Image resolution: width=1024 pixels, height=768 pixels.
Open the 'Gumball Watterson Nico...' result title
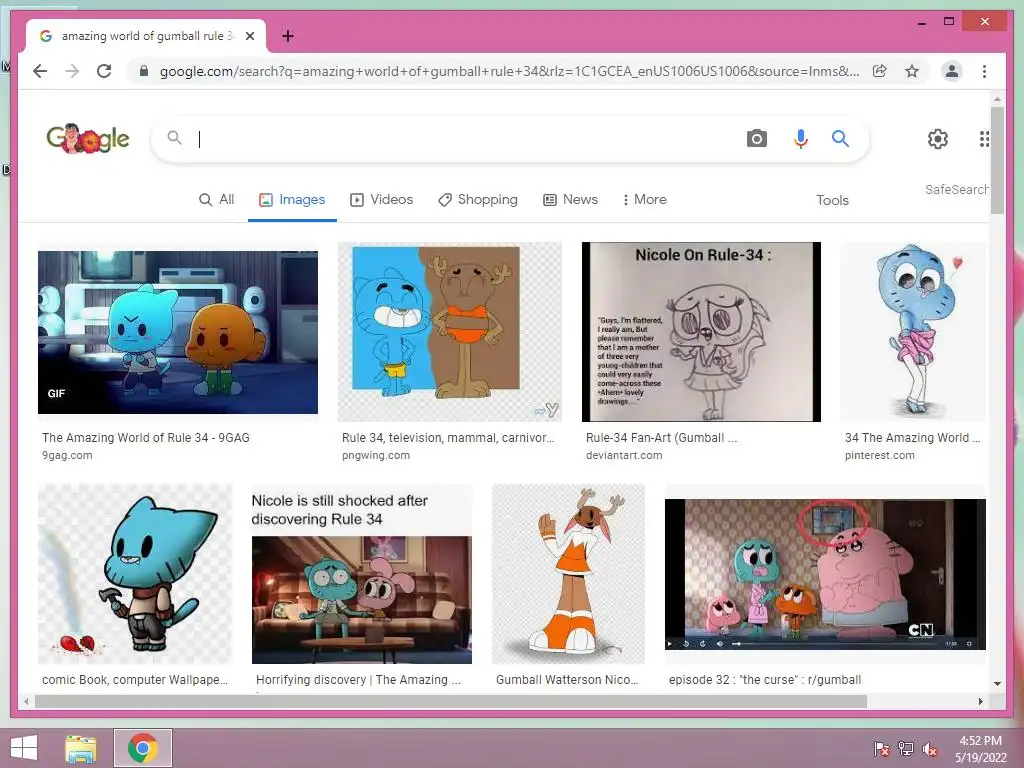567,680
